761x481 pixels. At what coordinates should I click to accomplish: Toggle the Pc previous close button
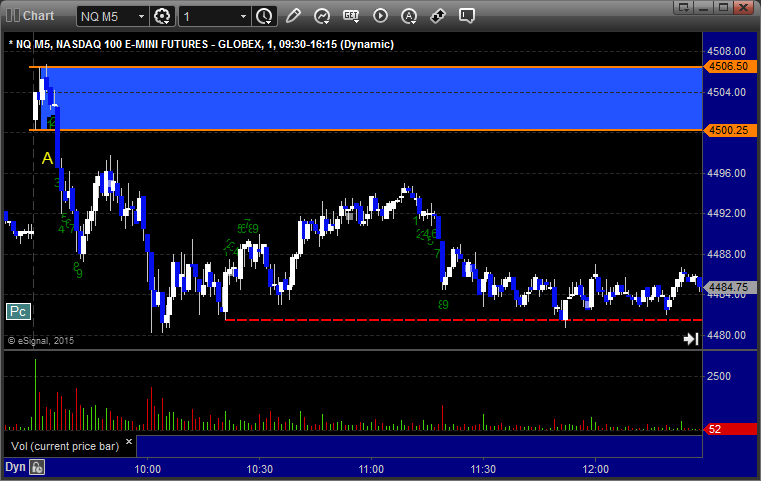[x=18, y=312]
